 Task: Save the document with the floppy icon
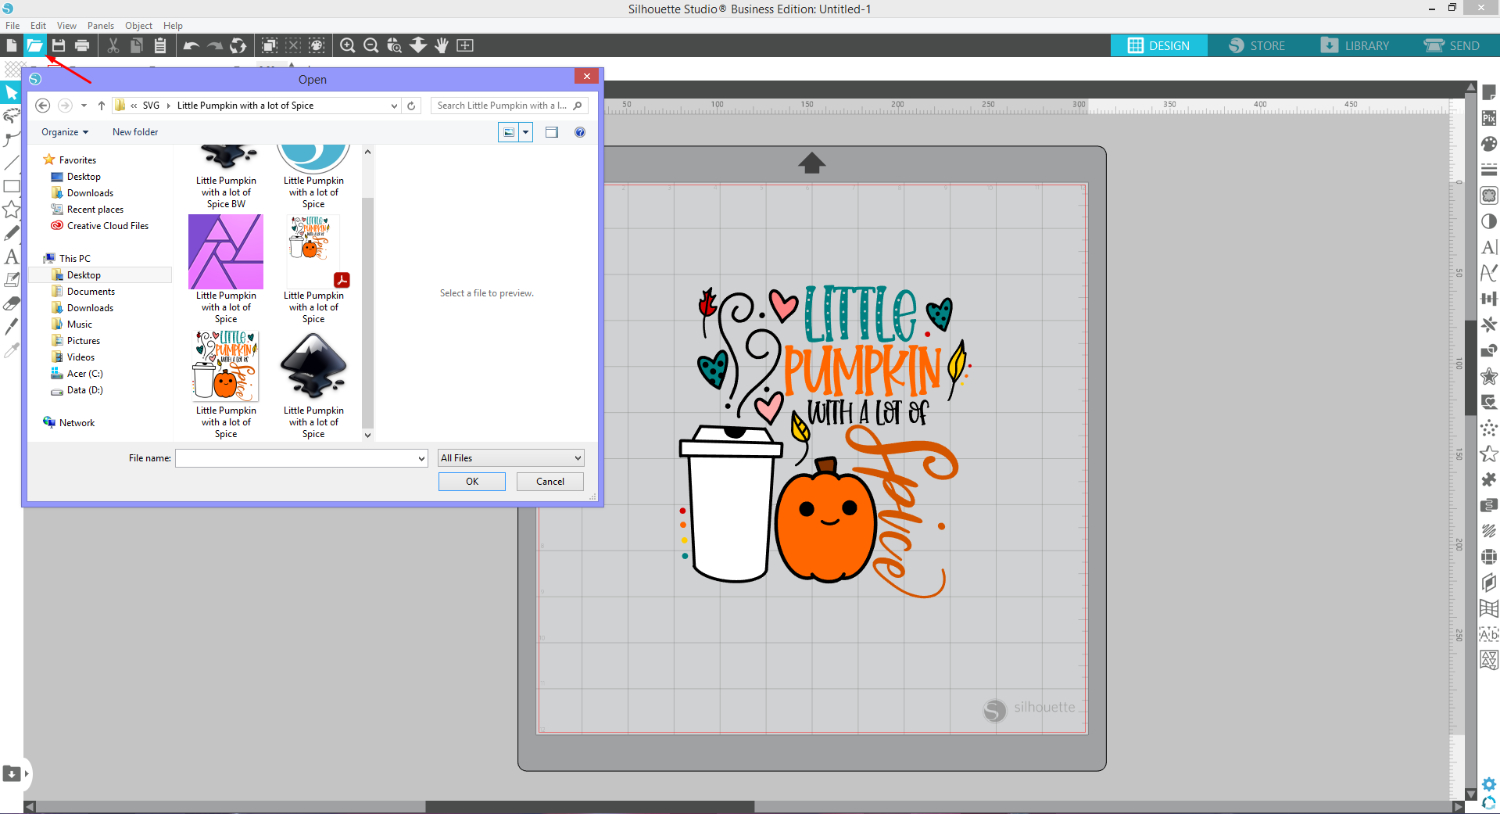point(59,45)
